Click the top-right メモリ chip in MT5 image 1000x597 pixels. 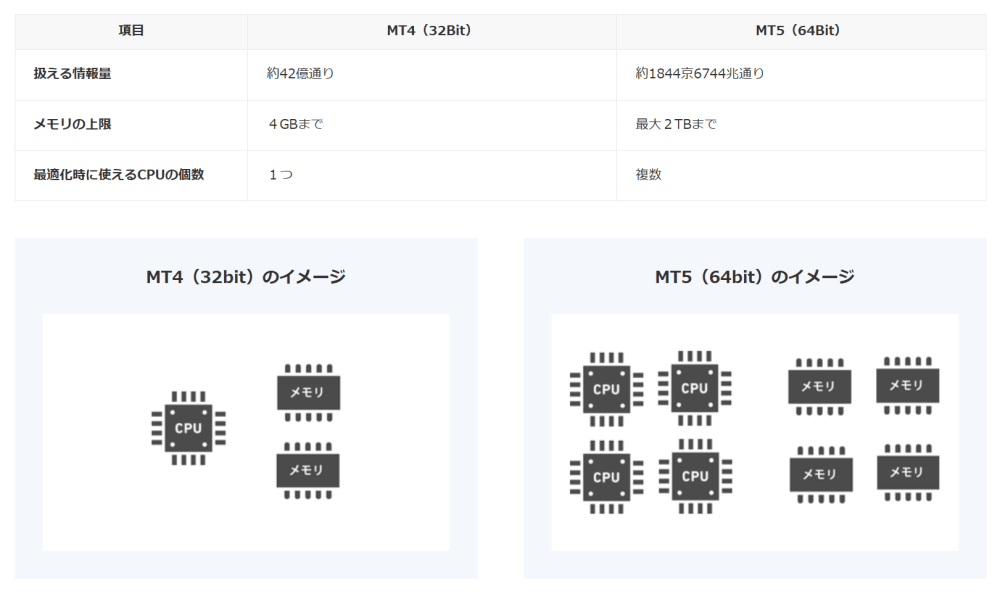(908, 385)
